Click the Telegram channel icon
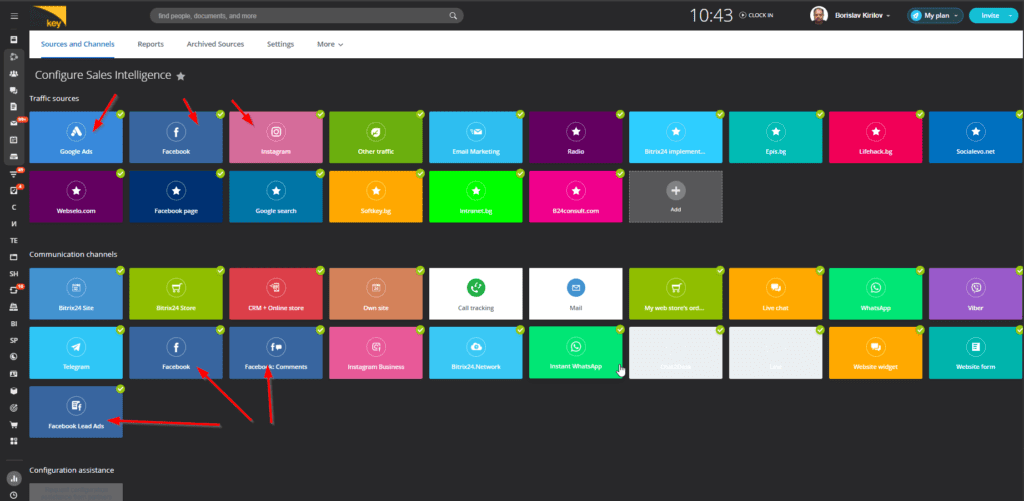The width and height of the screenshot is (1024, 501). click(x=76, y=346)
